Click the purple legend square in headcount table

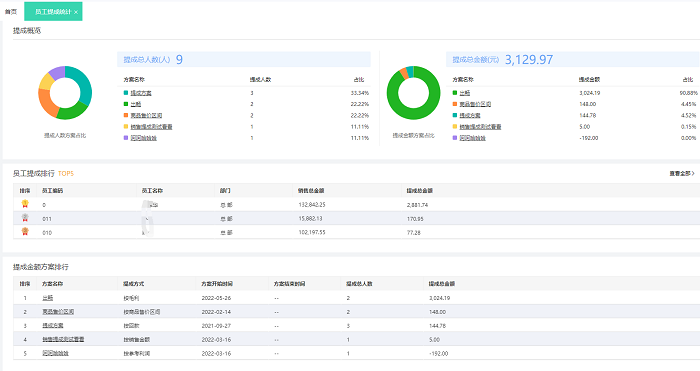pyautogui.click(x=126, y=138)
